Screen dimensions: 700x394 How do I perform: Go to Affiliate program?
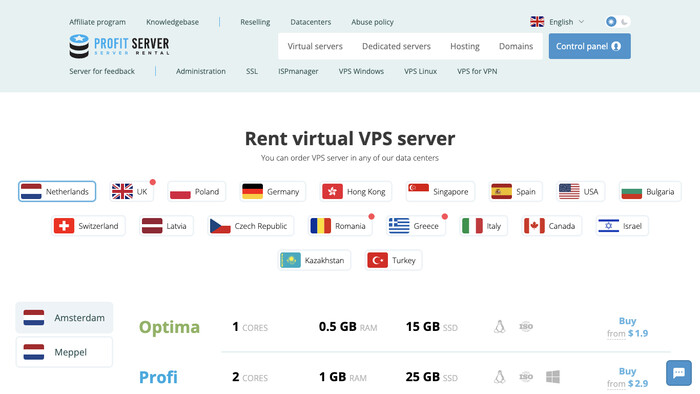[x=97, y=22]
